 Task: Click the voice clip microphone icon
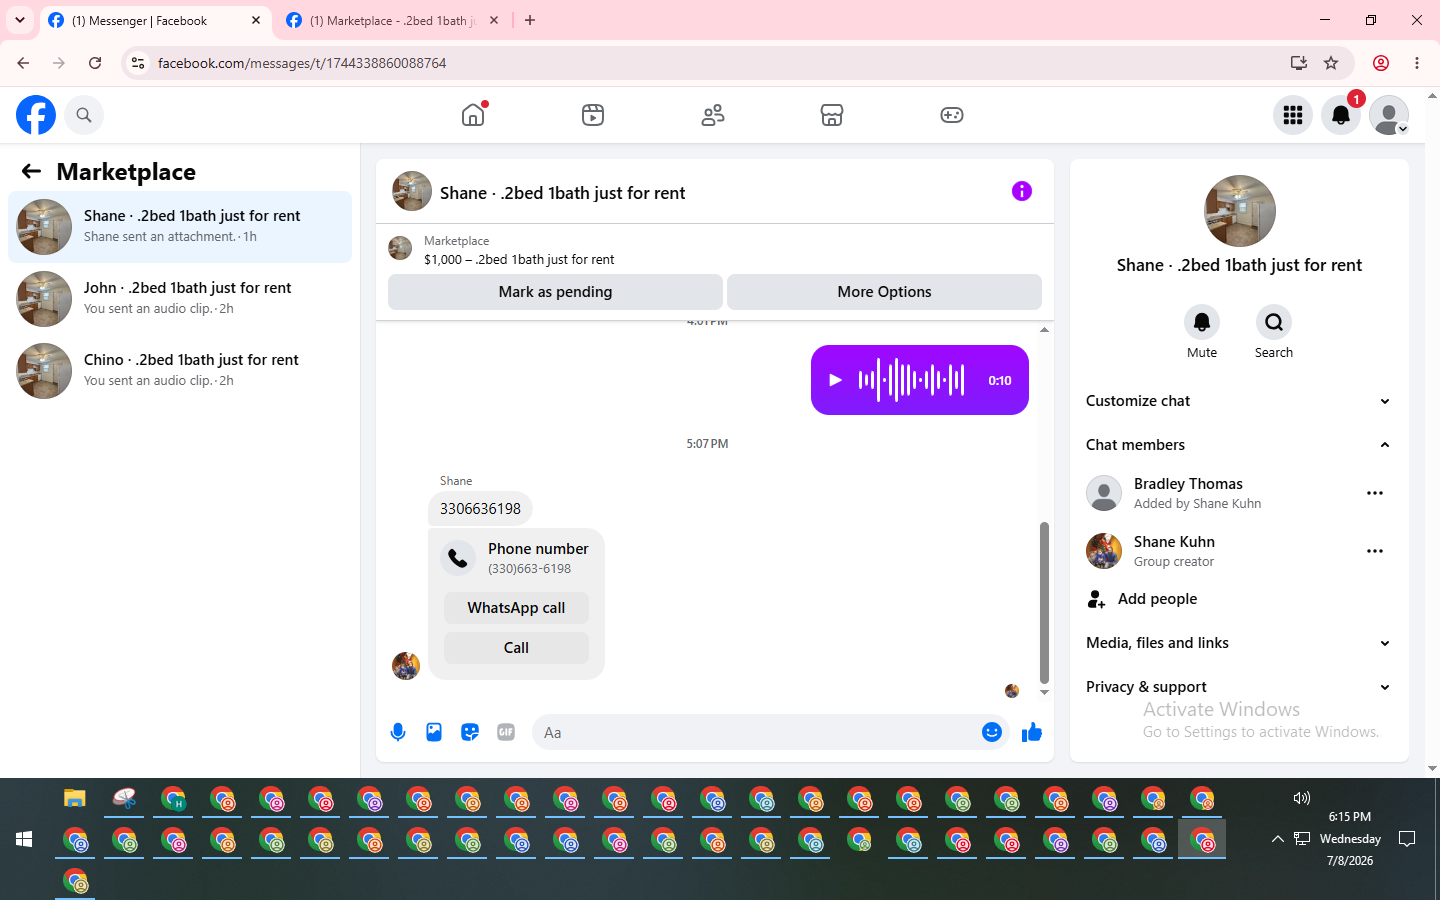(x=398, y=733)
